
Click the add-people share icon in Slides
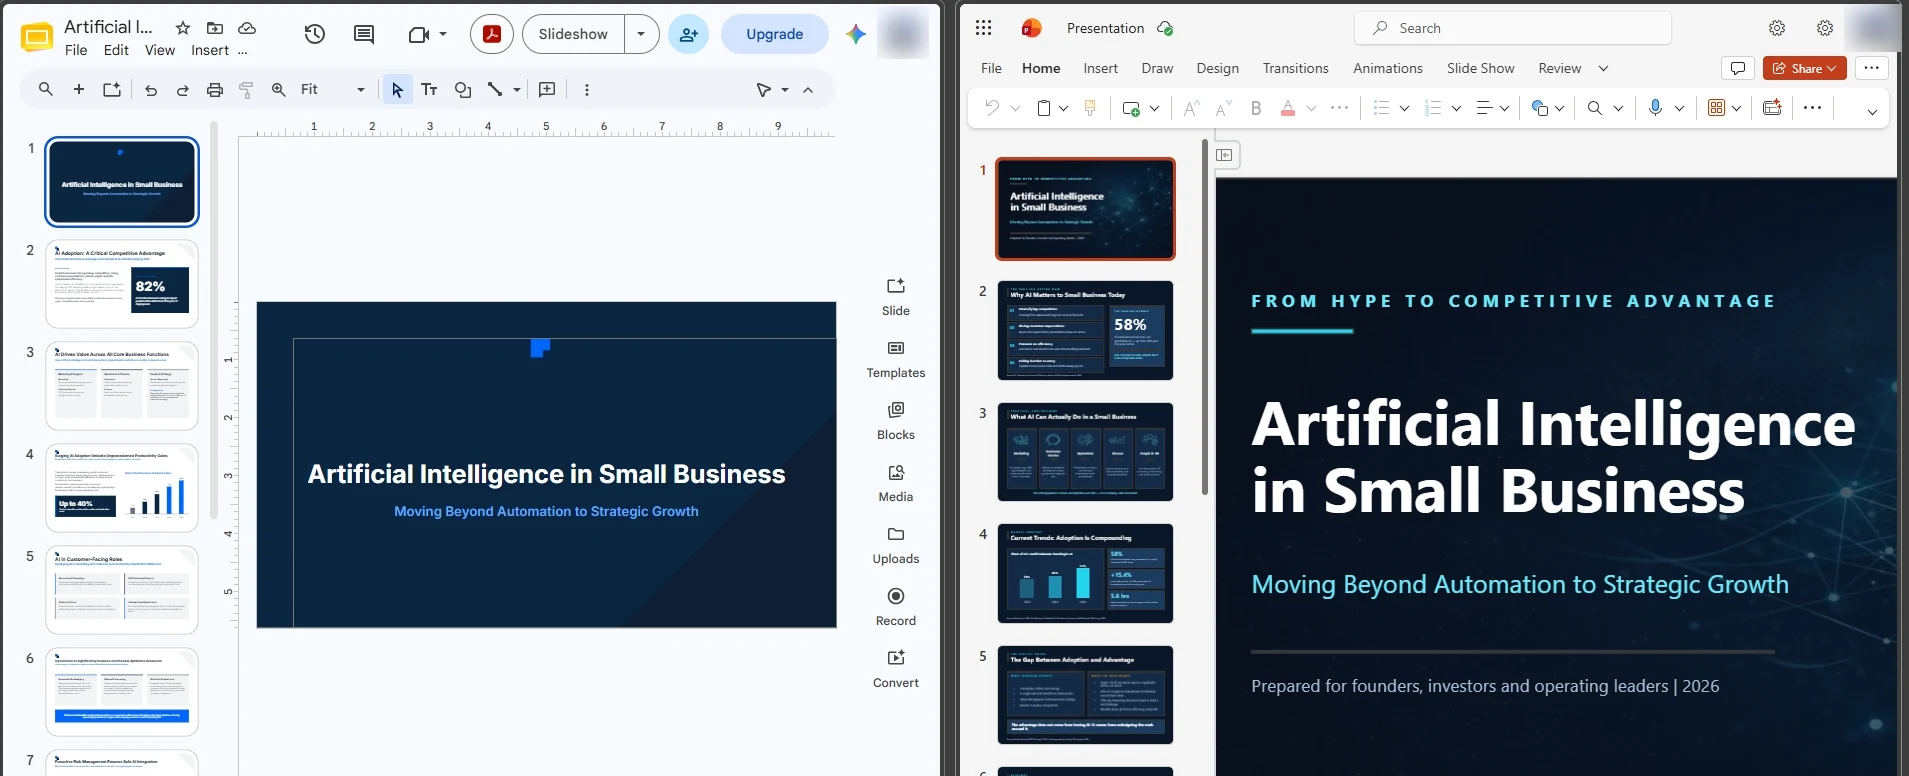(688, 34)
